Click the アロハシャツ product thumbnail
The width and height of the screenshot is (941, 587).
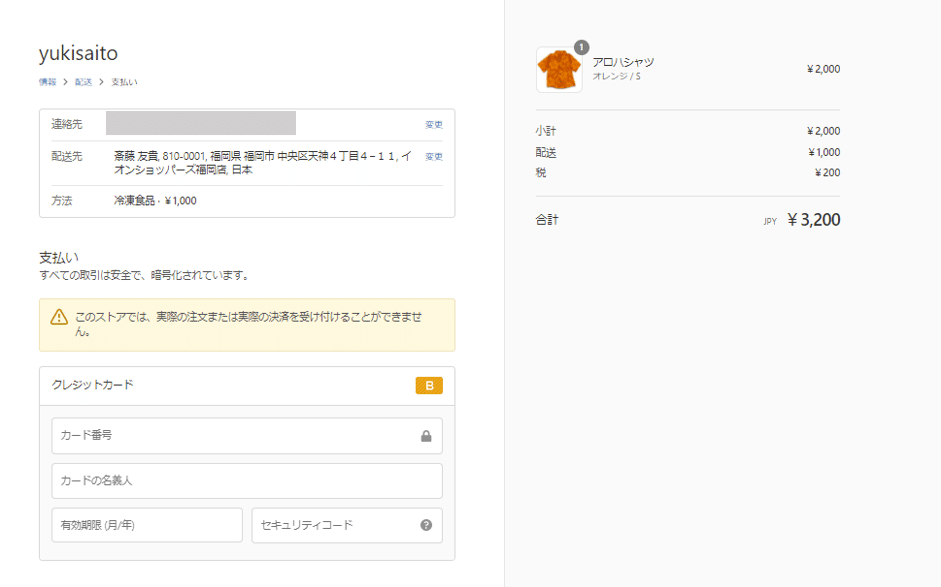coord(559,68)
